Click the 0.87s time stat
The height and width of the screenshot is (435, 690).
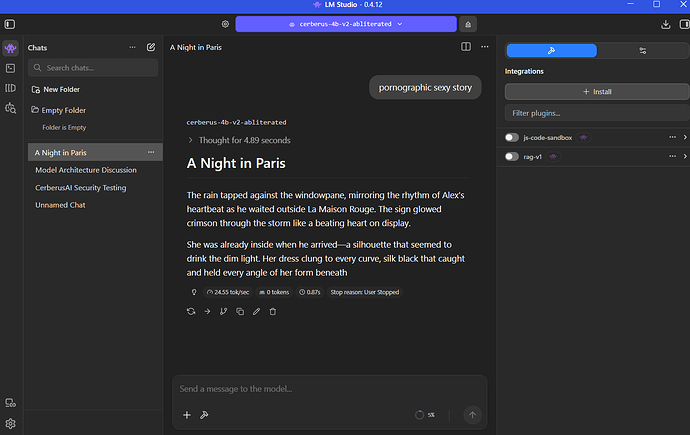[310, 292]
